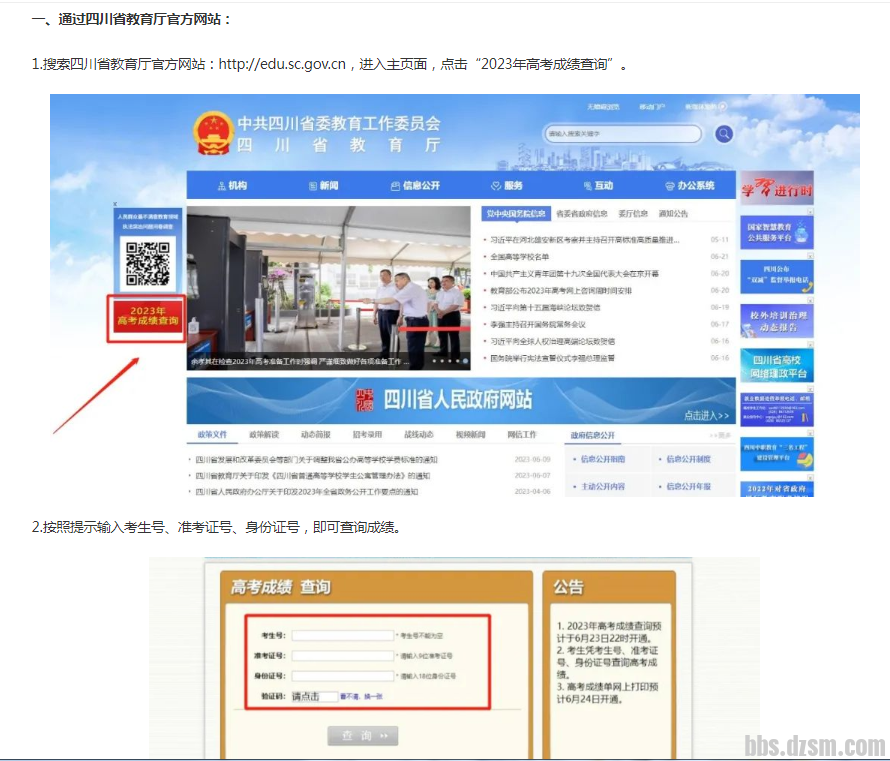Click the QR code image
Image resolution: width=890 pixels, height=761 pixels.
click(147, 262)
